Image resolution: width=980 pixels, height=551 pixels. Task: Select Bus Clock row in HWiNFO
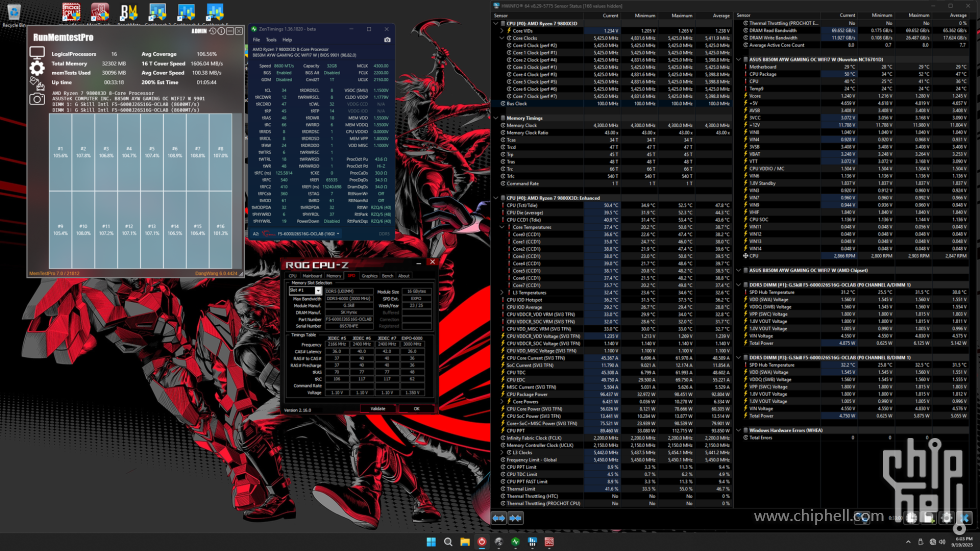612,103
